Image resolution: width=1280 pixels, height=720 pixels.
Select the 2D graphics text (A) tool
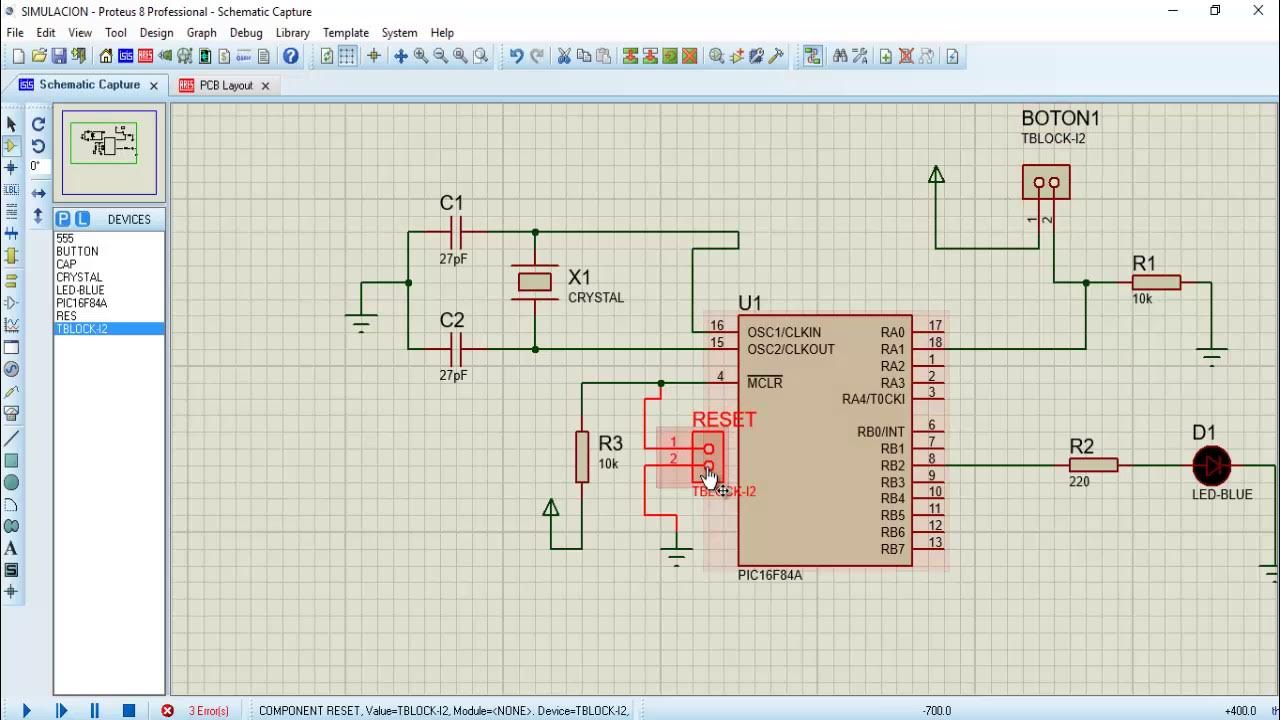(x=11, y=549)
